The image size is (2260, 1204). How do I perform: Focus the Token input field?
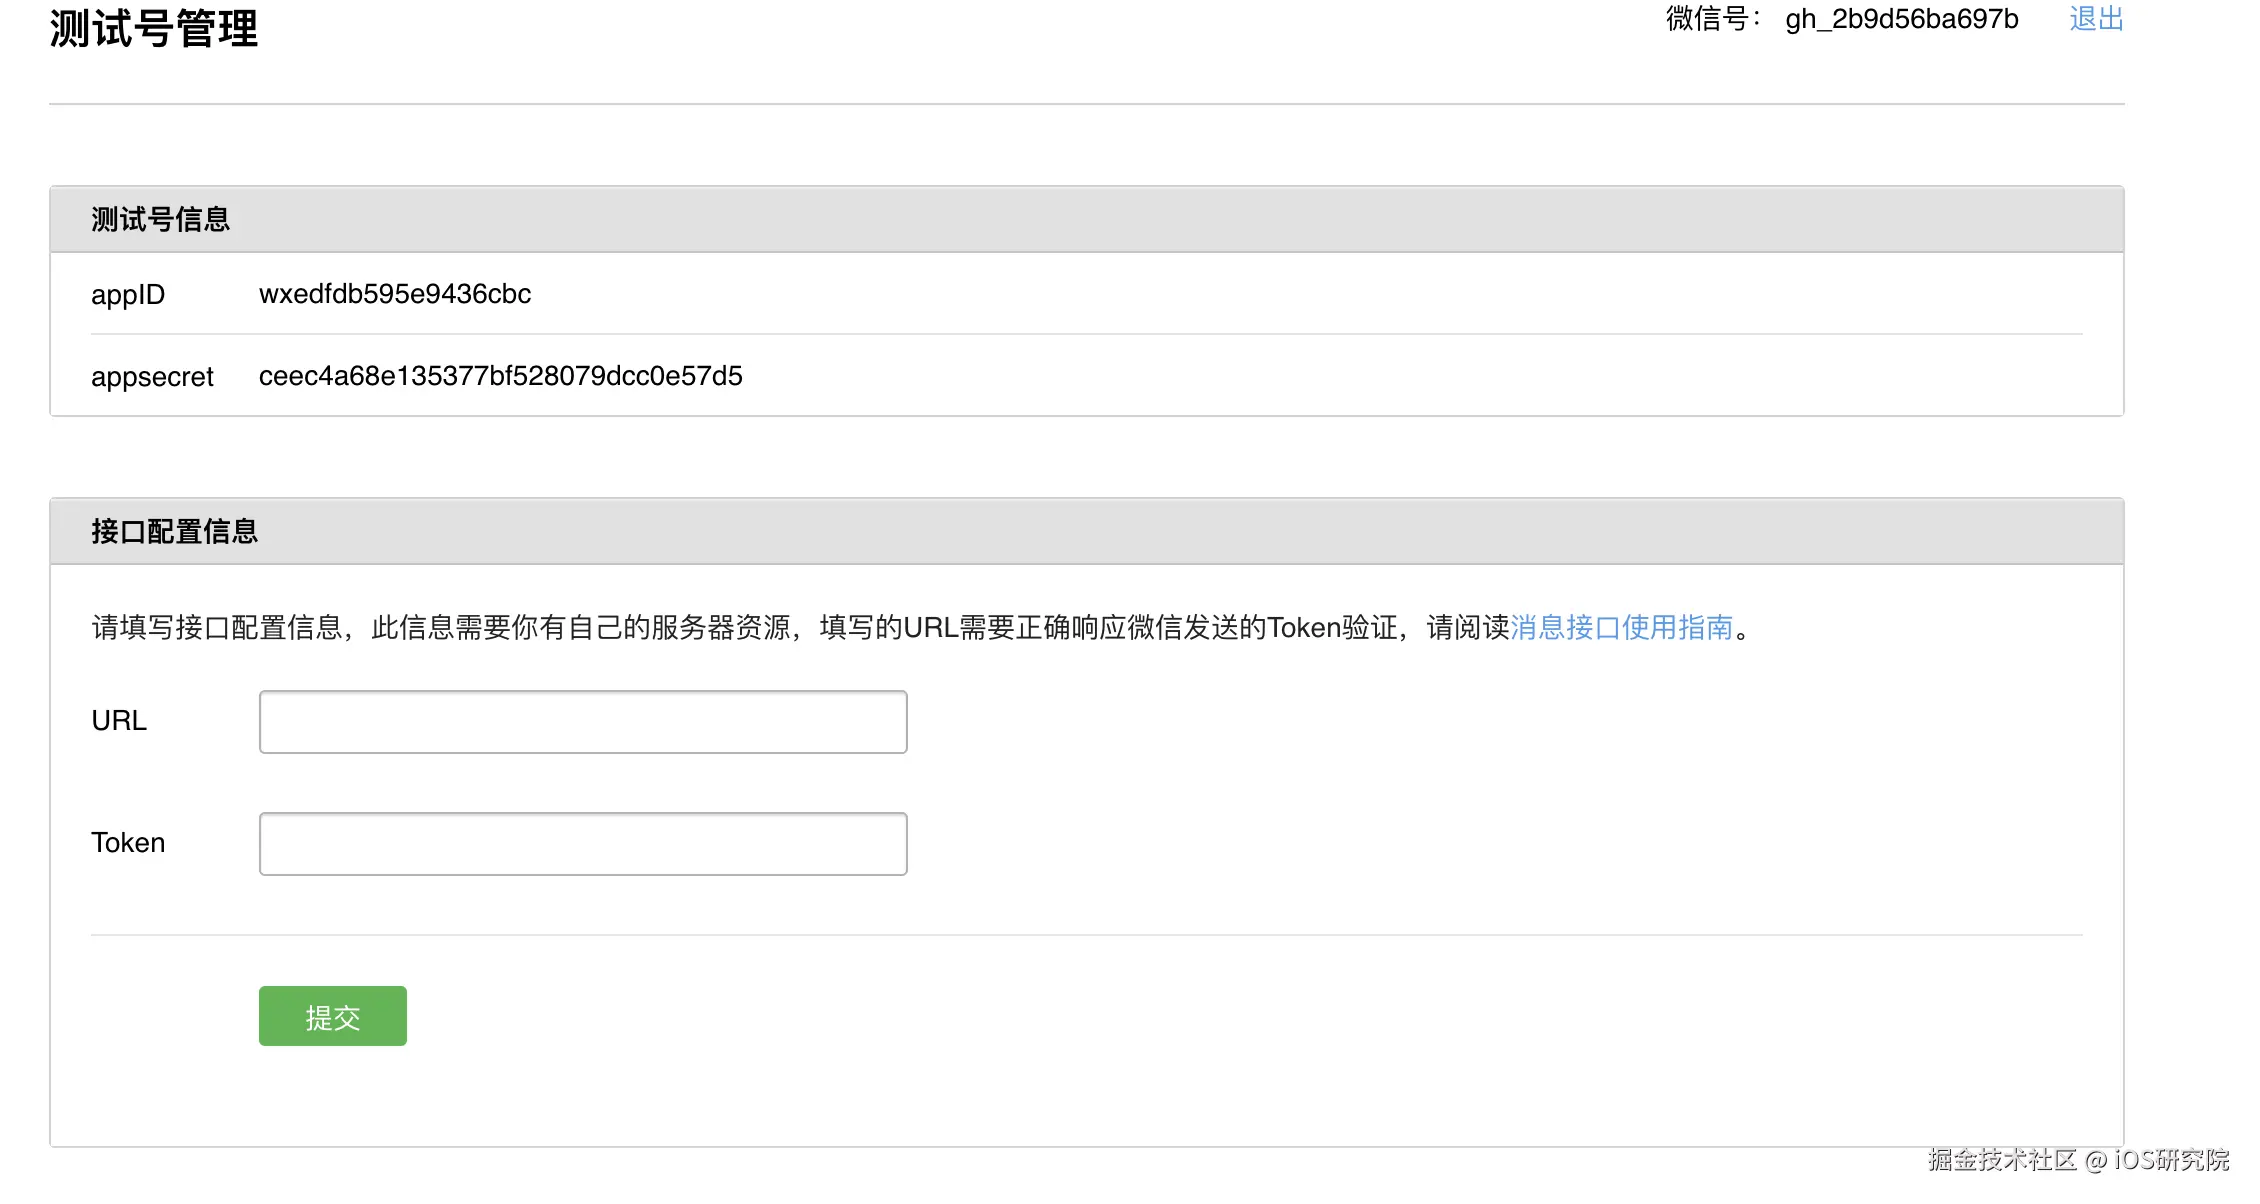coord(583,844)
